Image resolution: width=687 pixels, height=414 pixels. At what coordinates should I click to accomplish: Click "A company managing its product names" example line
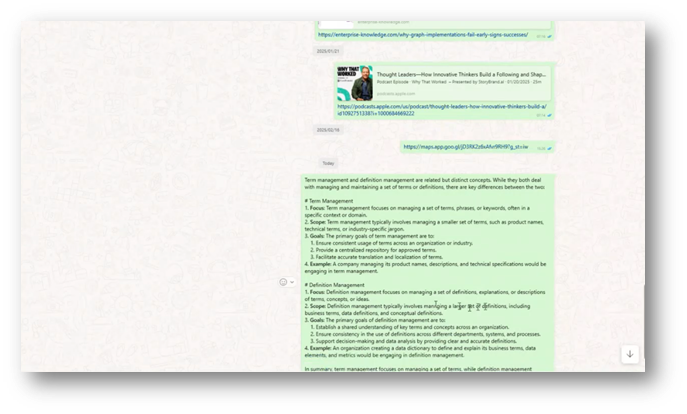425,264
